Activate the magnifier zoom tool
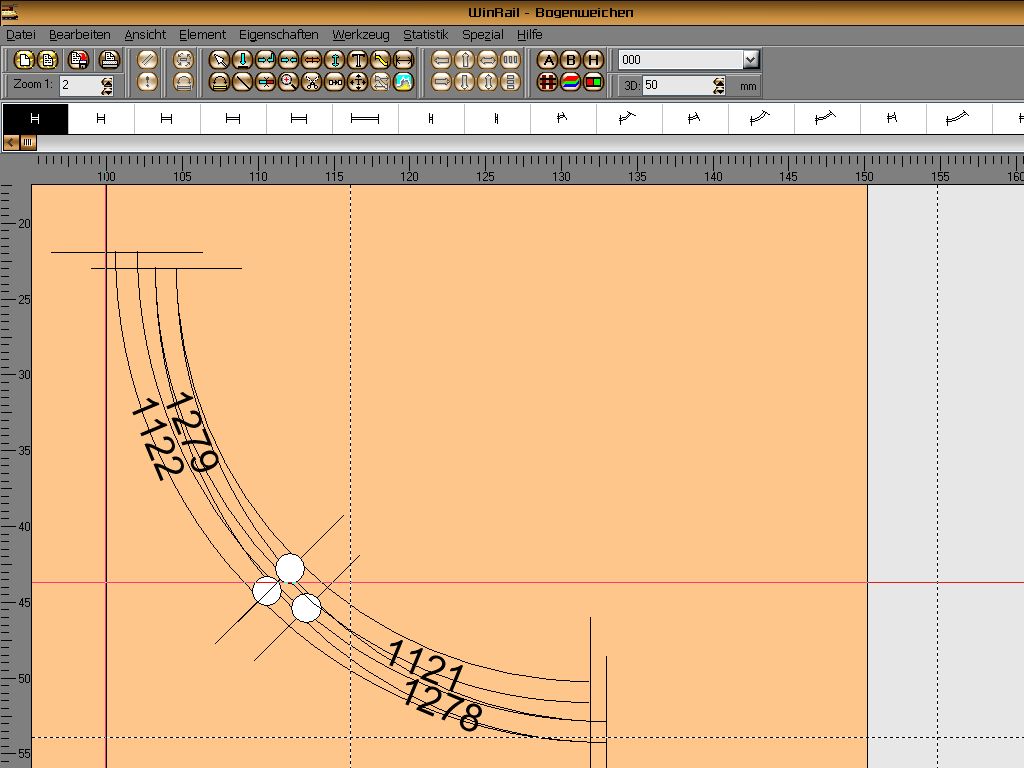The height and width of the screenshot is (768, 1024). [288, 83]
